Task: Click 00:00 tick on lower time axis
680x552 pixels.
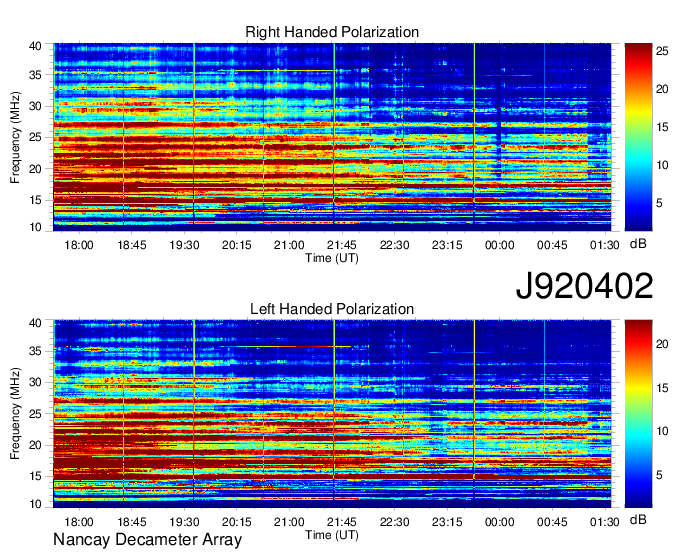Action: (500, 522)
